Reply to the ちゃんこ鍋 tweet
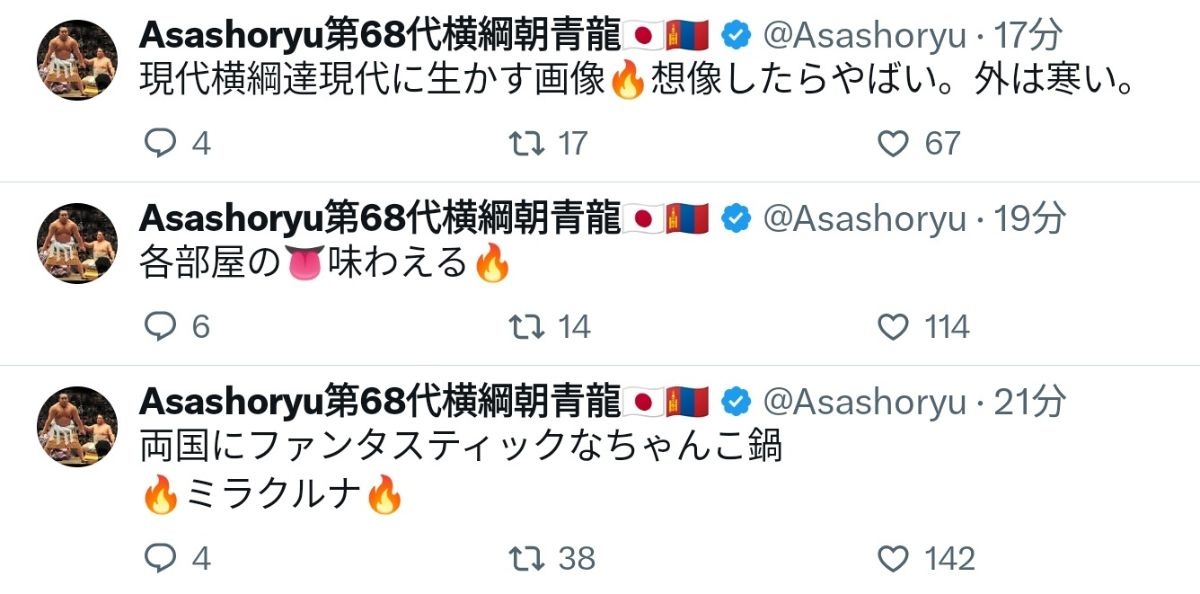Image resolution: width=1200 pixels, height=594 pixels. (x=160, y=558)
